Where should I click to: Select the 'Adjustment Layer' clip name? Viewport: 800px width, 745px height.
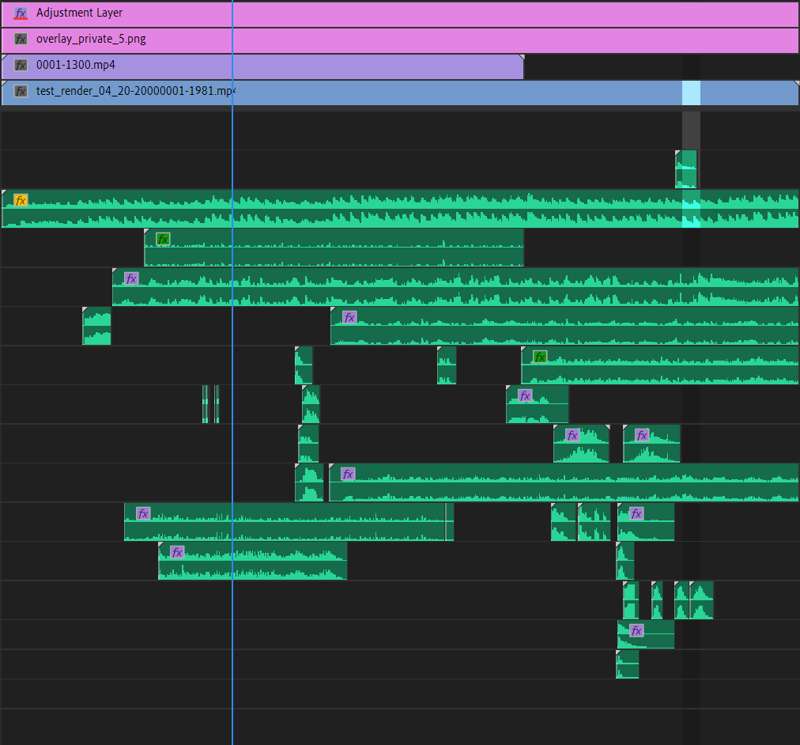(x=79, y=13)
